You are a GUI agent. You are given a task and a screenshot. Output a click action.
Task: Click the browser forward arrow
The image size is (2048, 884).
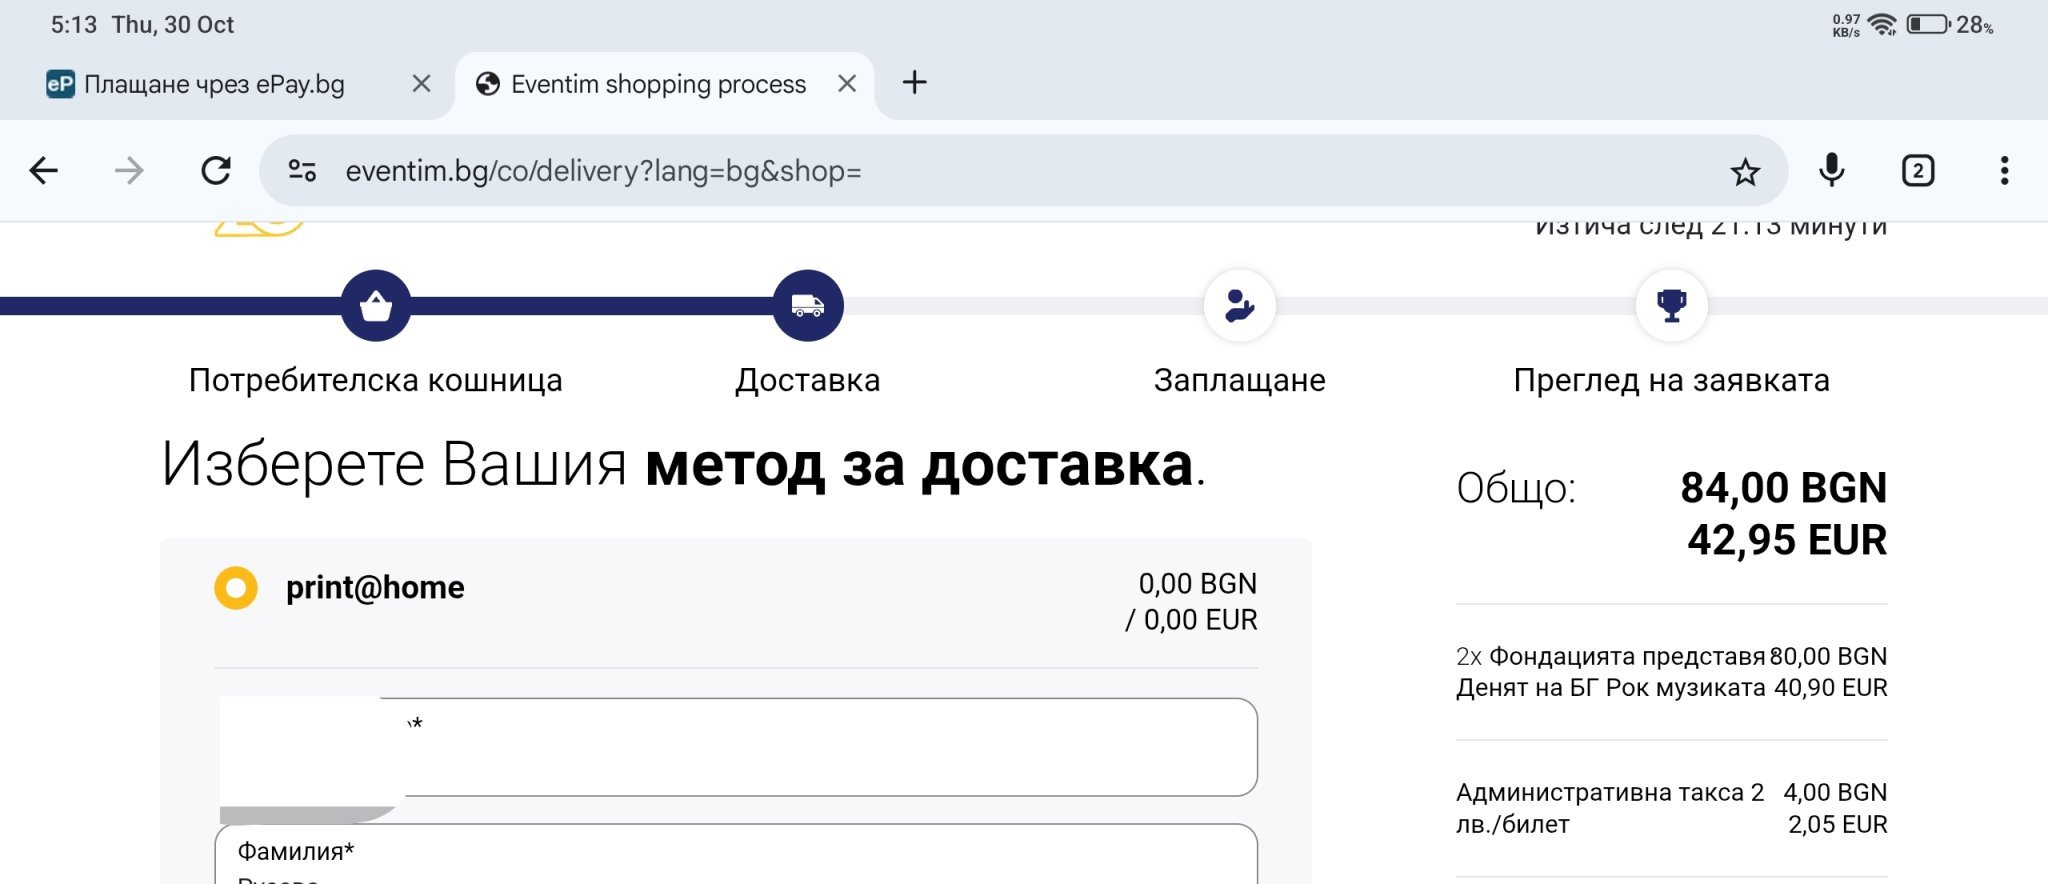click(x=129, y=171)
